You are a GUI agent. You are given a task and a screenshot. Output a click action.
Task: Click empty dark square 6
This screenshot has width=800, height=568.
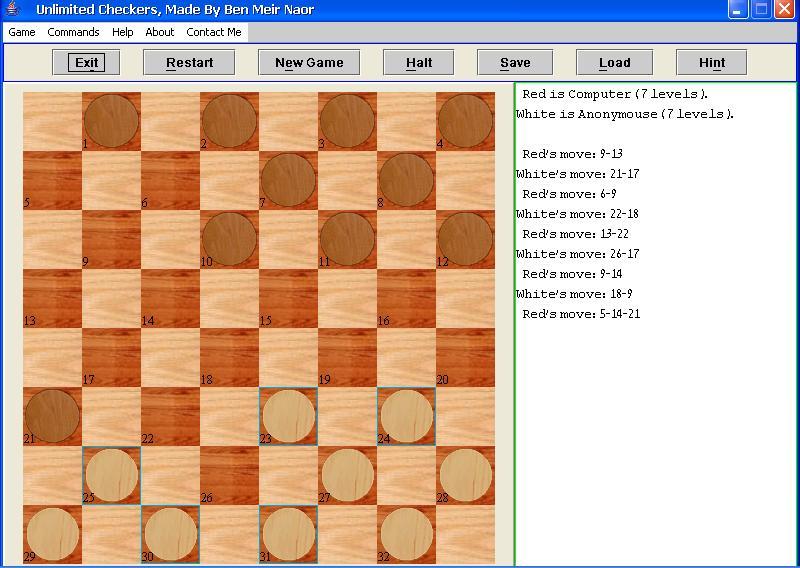pos(170,180)
